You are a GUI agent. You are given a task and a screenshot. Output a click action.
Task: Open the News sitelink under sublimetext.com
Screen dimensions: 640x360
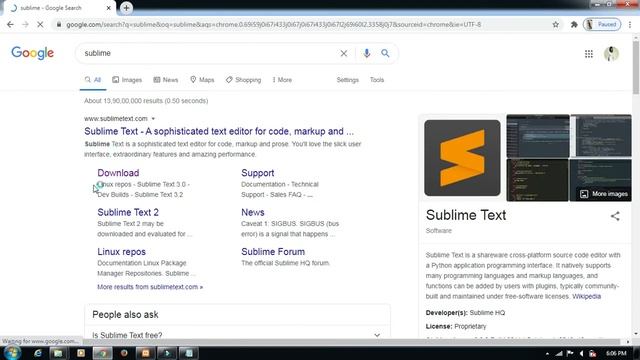pos(253,212)
